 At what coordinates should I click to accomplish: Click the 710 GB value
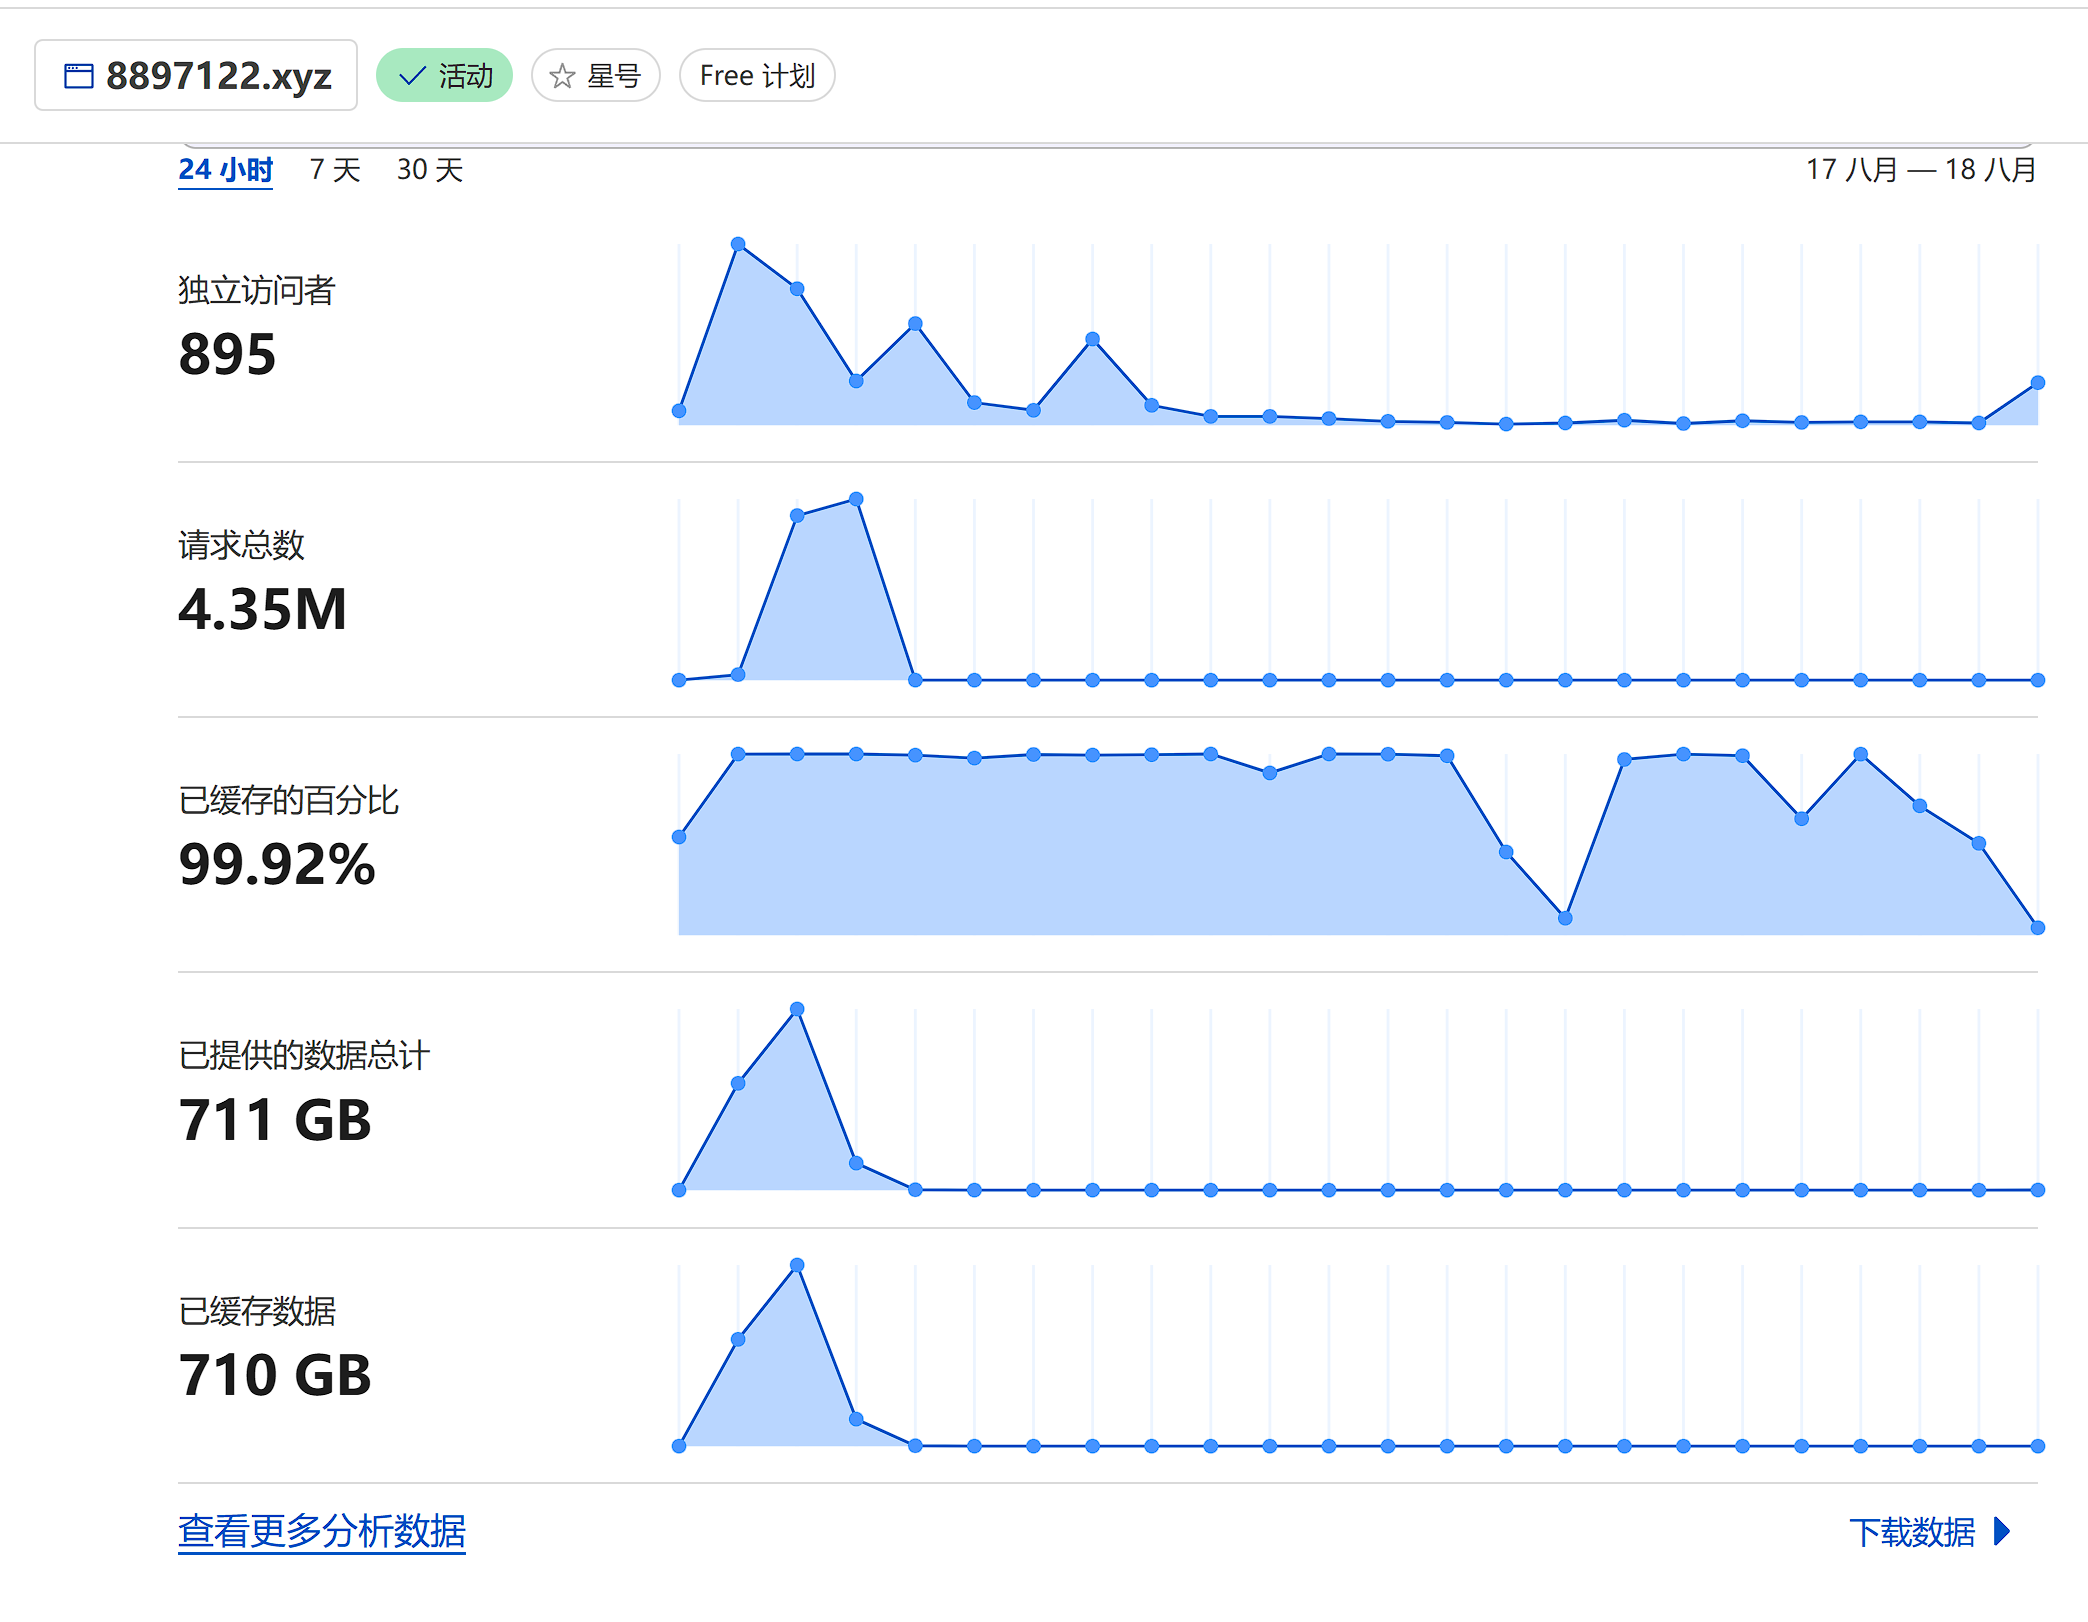tap(275, 1375)
